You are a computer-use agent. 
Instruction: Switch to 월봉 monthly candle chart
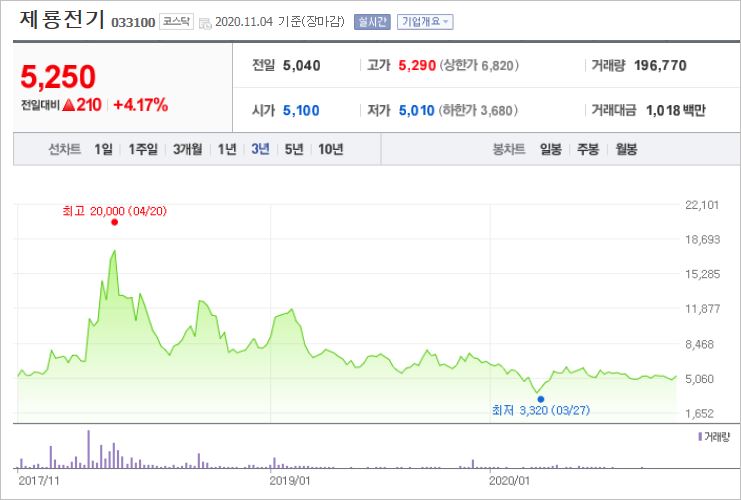[x=626, y=149]
